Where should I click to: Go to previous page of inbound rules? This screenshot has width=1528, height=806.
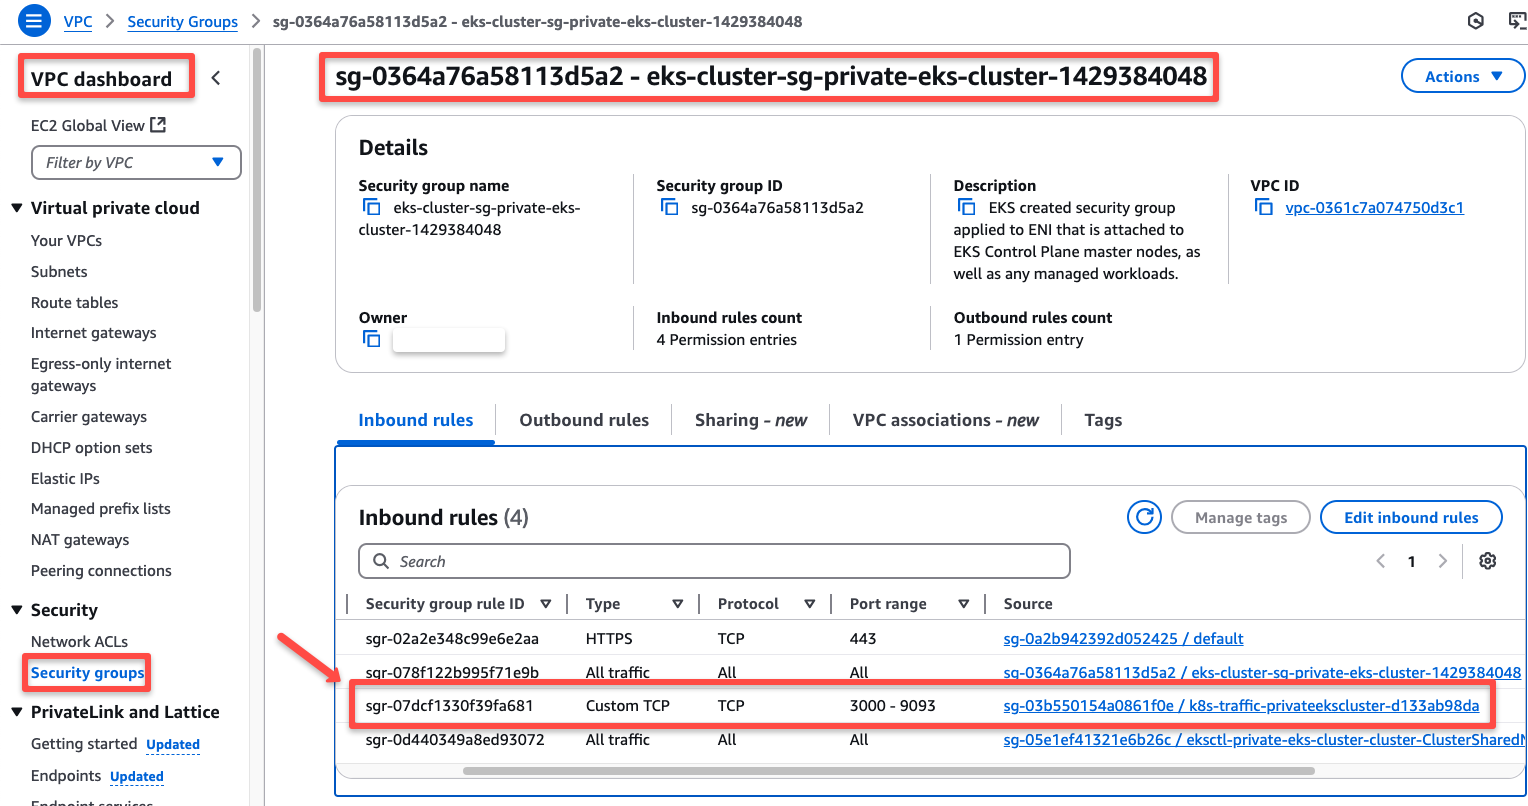pyautogui.click(x=1381, y=561)
